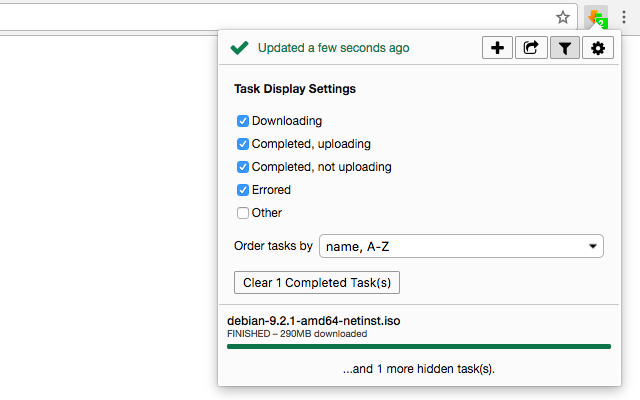
Task: Click the green download progress bar
Action: click(418, 346)
